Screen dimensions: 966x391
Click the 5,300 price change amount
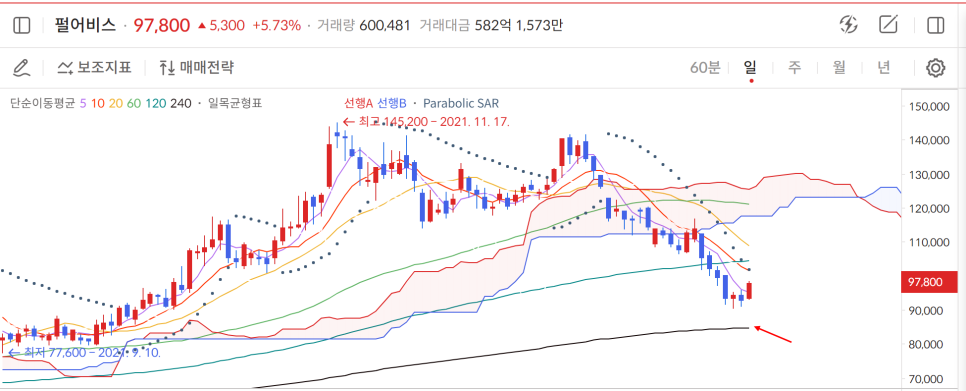(x=227, y=25)
